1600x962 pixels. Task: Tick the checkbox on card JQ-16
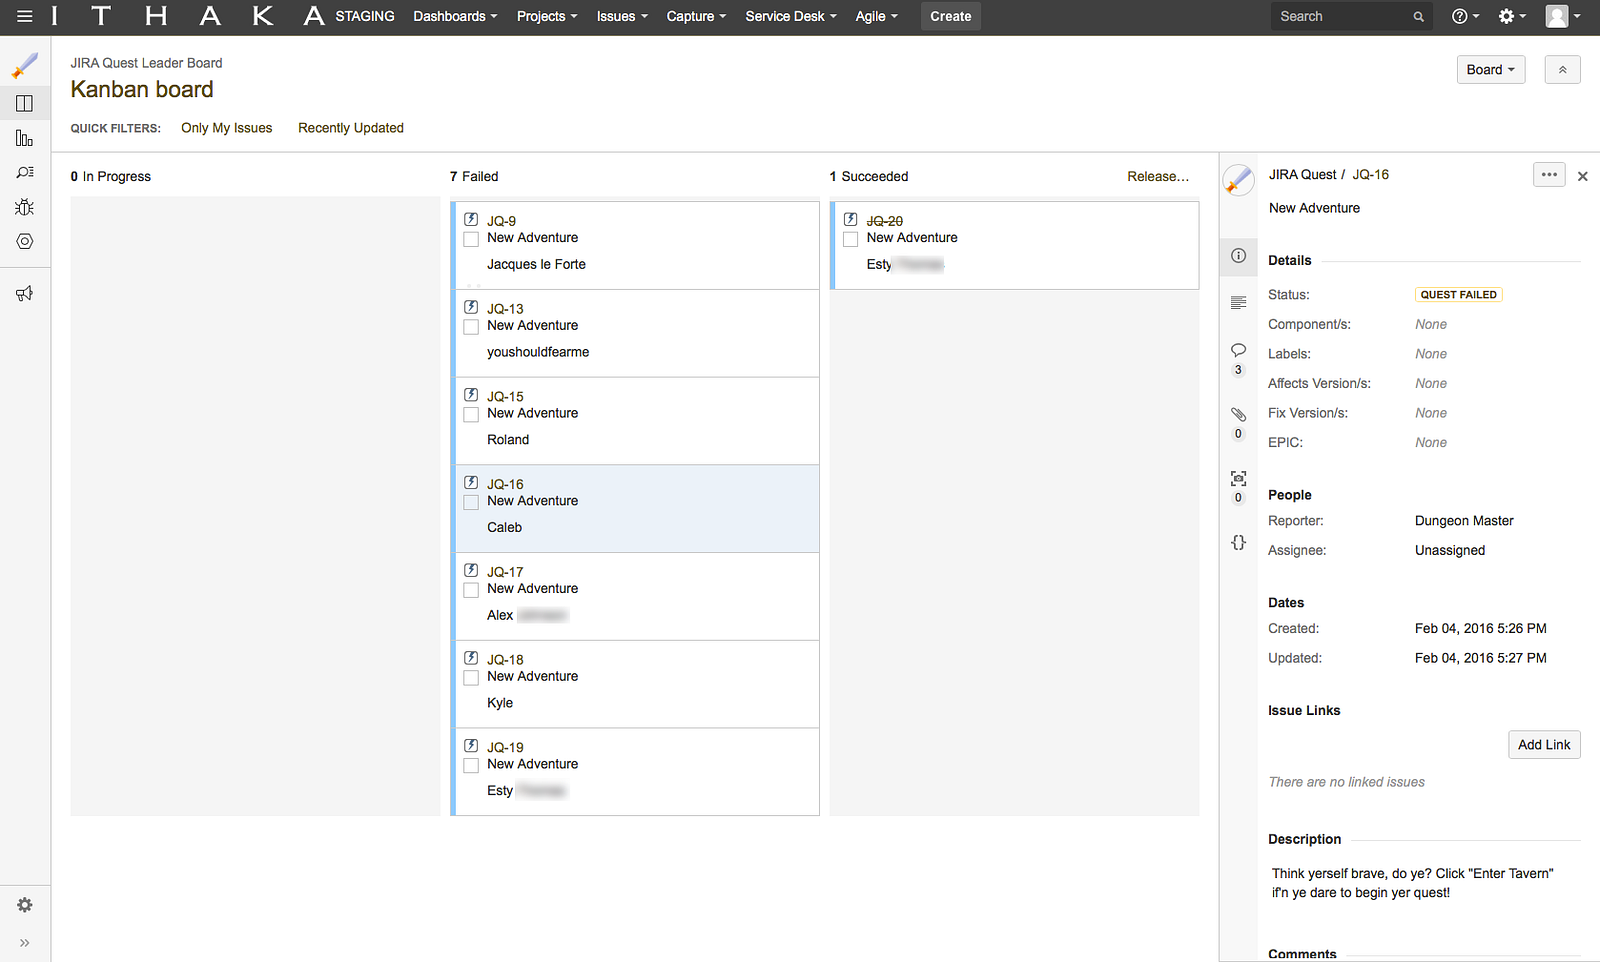[471, 503]
